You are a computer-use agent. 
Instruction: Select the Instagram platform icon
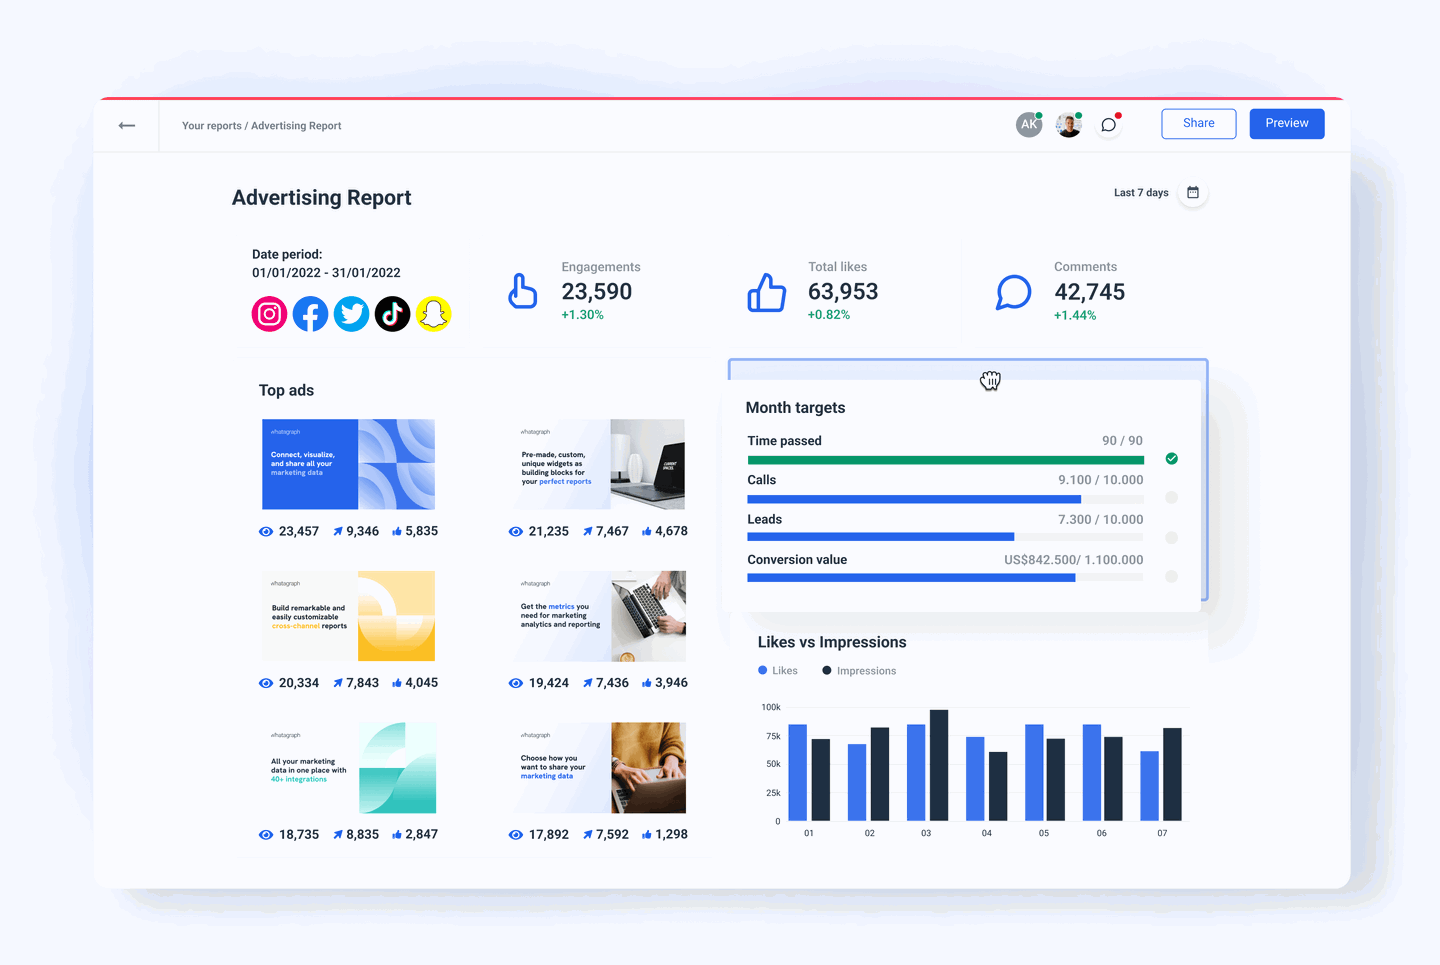269,313
